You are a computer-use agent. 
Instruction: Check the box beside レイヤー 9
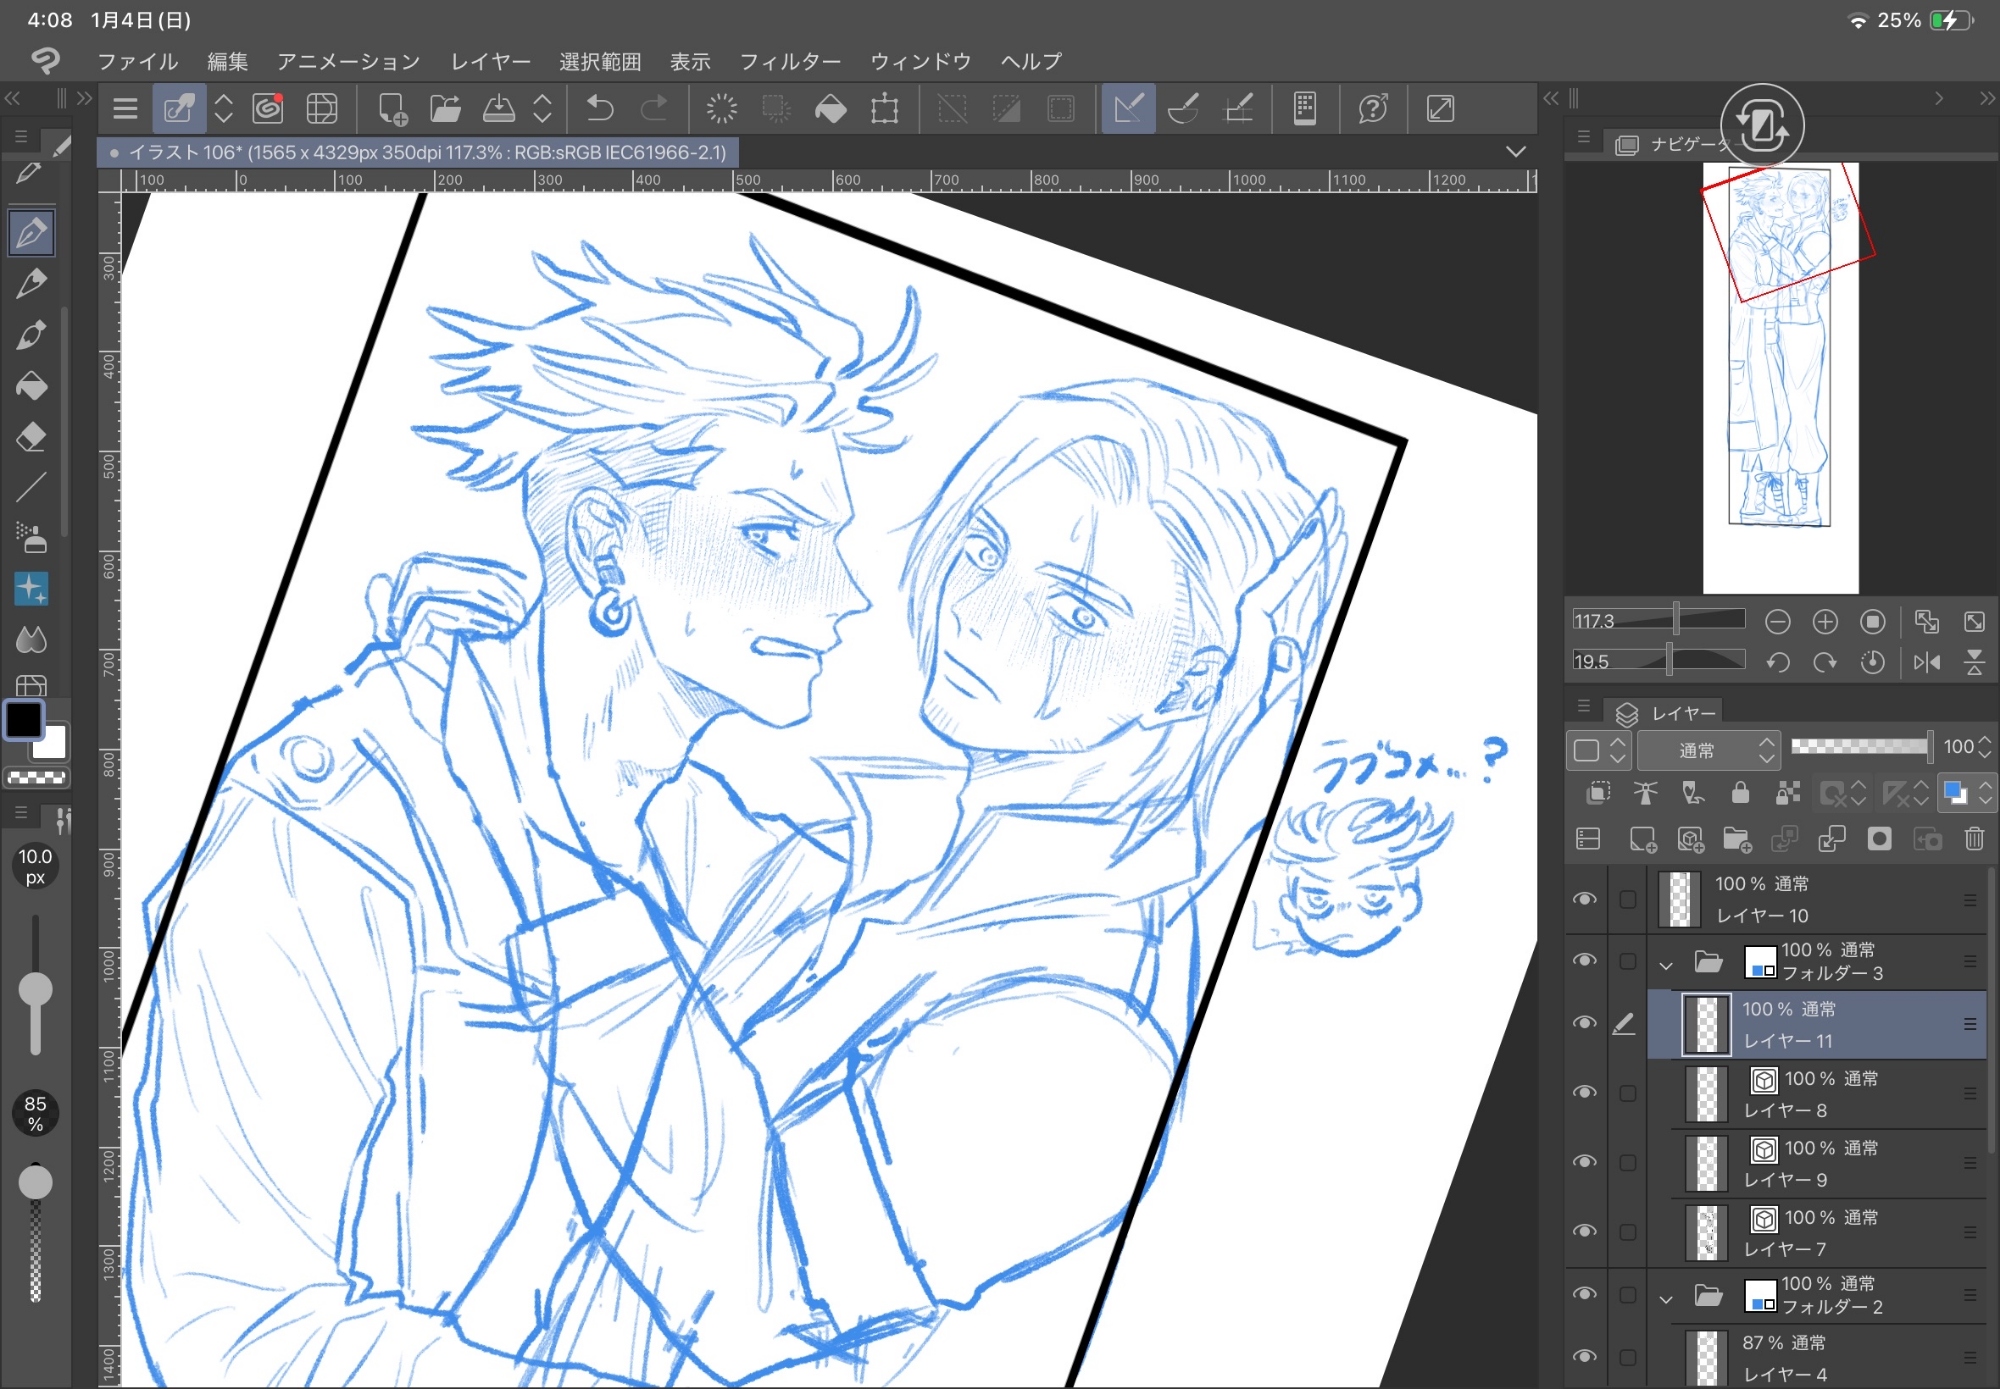point(1628,1162)
